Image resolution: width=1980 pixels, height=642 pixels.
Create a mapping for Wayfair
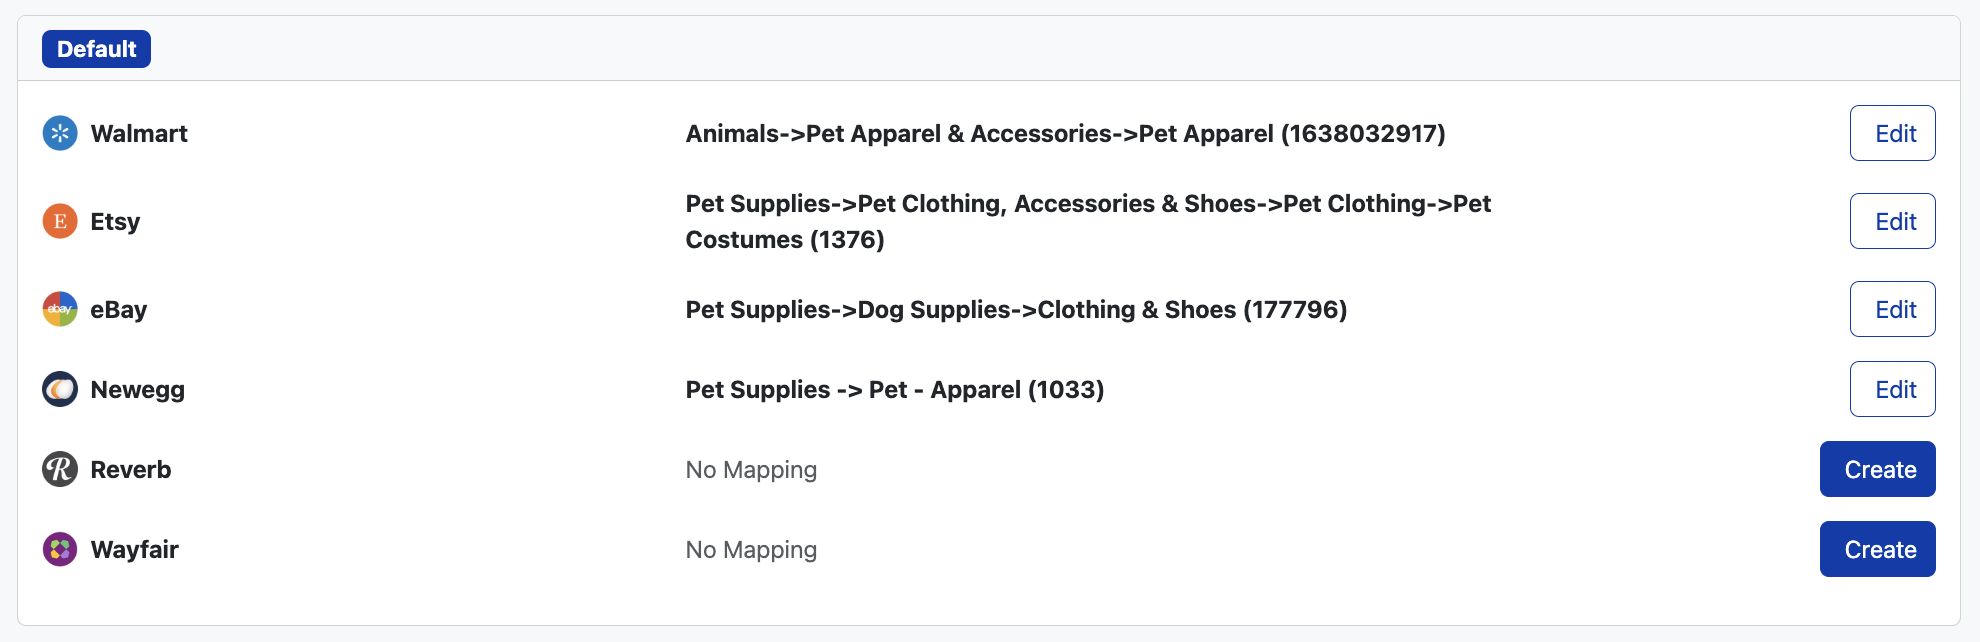(1877, 549)
